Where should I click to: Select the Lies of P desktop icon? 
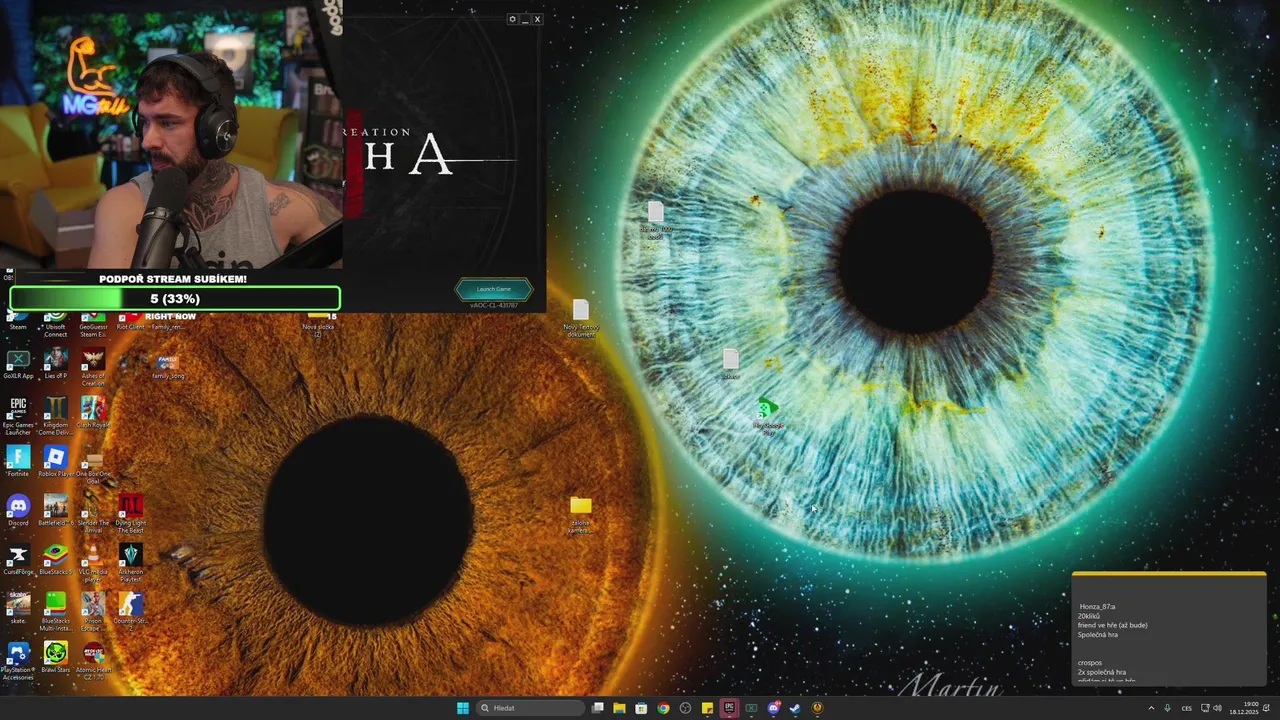pos(55,364)
